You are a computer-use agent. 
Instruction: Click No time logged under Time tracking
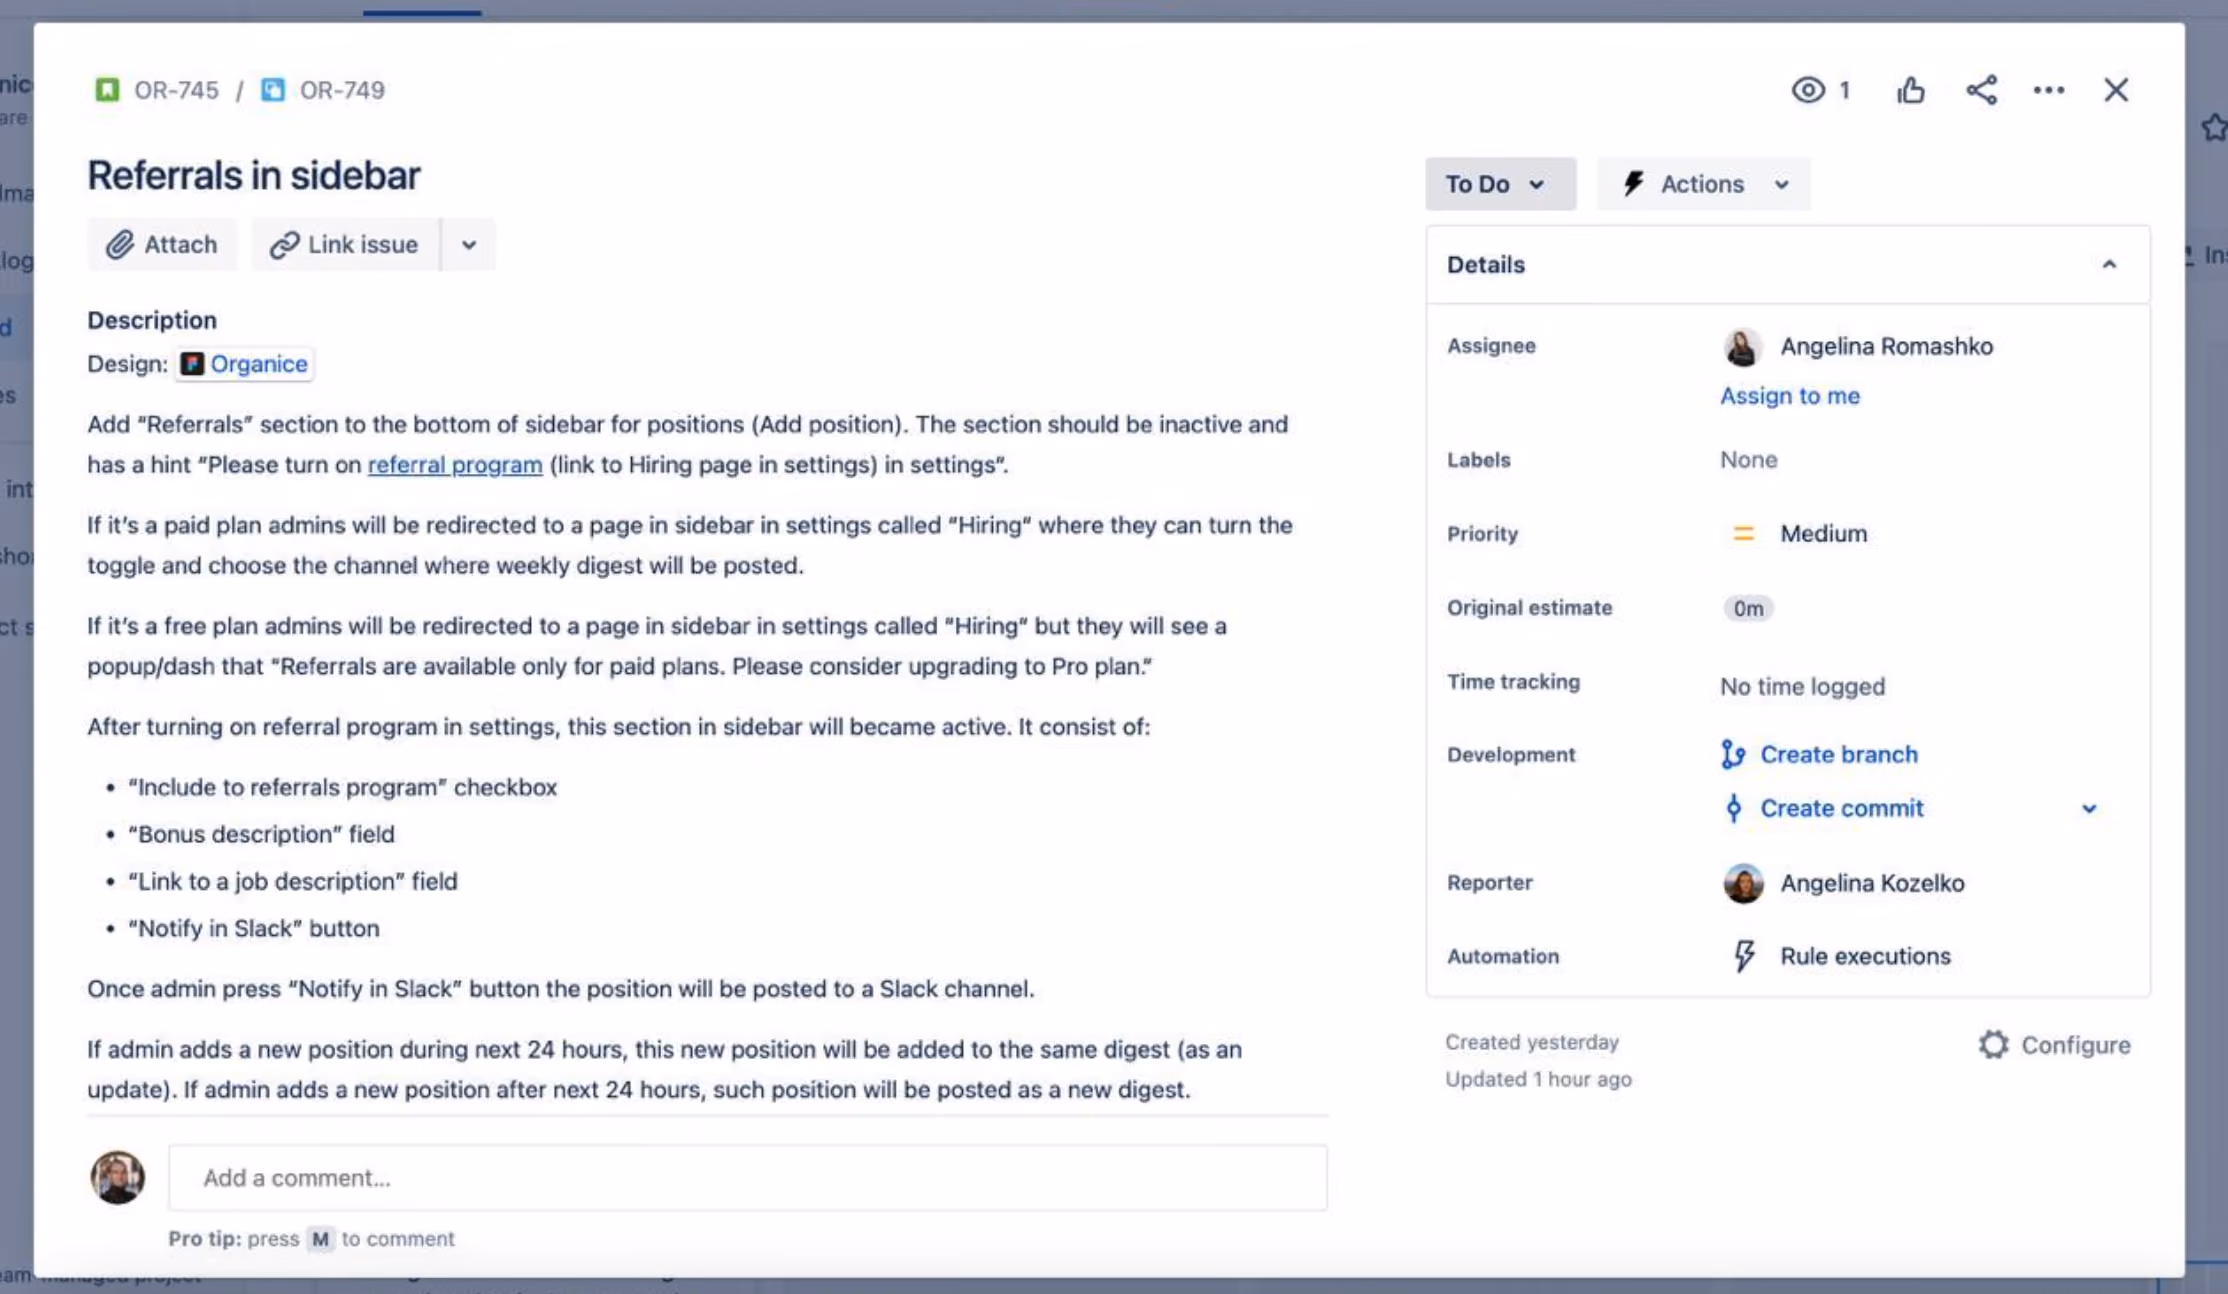[1802, 686]
